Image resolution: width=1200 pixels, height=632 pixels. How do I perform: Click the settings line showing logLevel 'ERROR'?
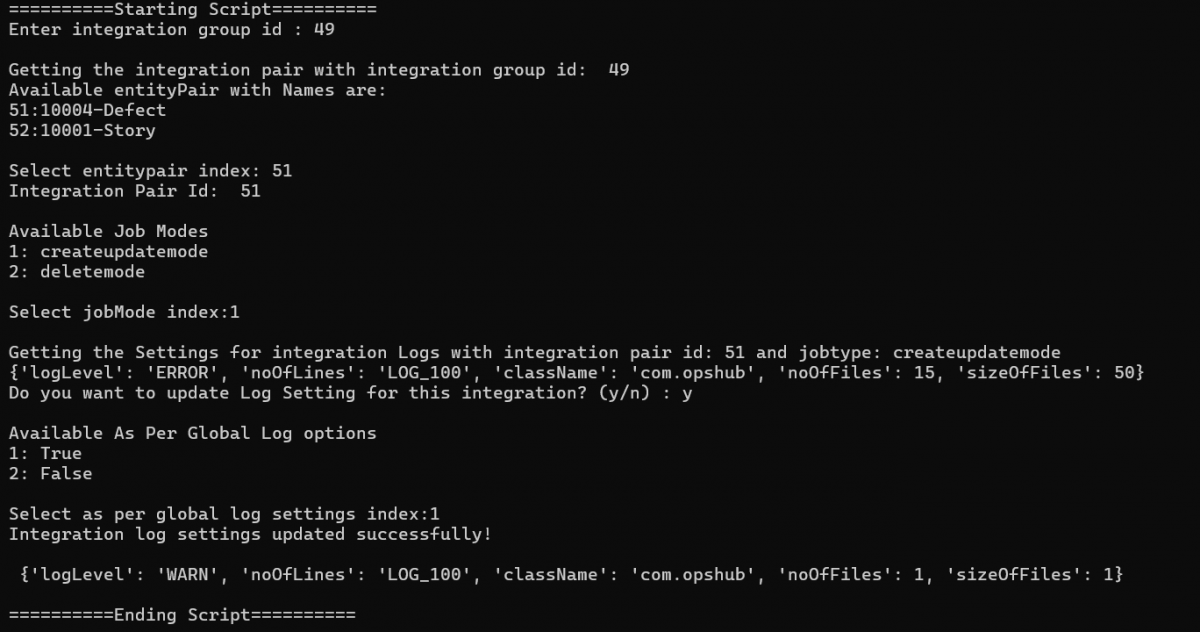coord(576,372)
